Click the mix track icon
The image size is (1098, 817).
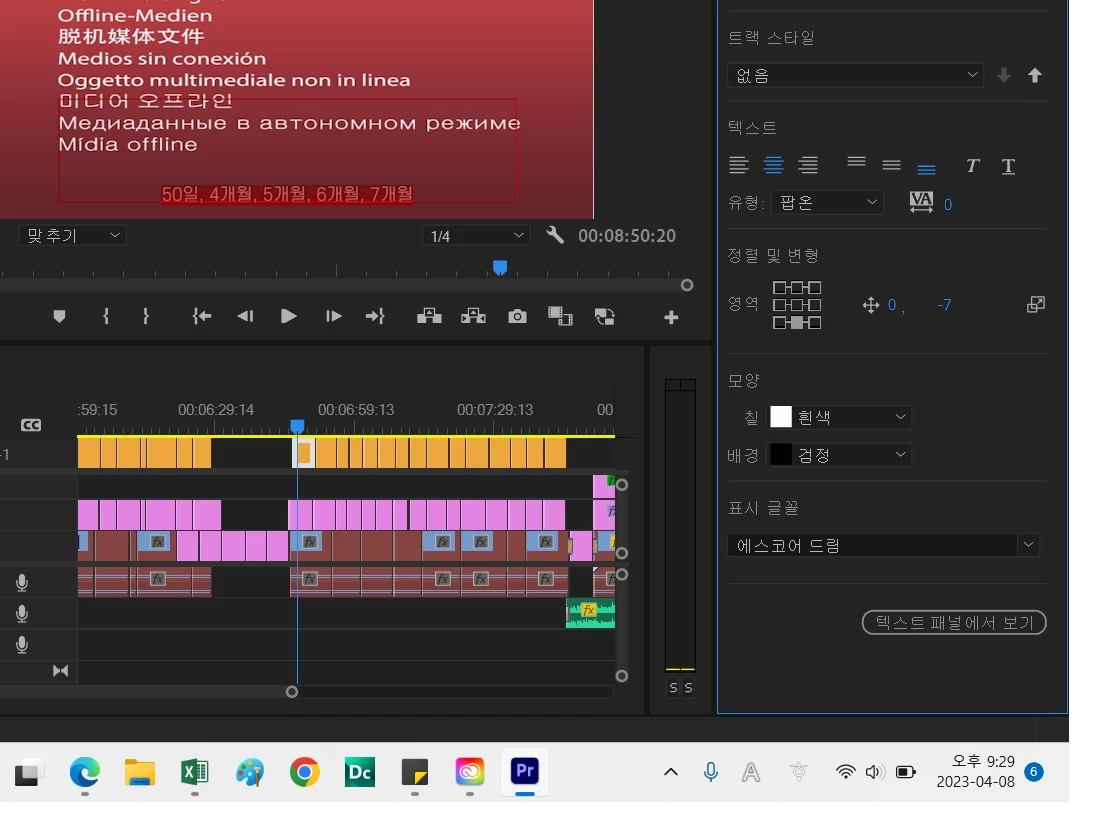click(60, 671)
